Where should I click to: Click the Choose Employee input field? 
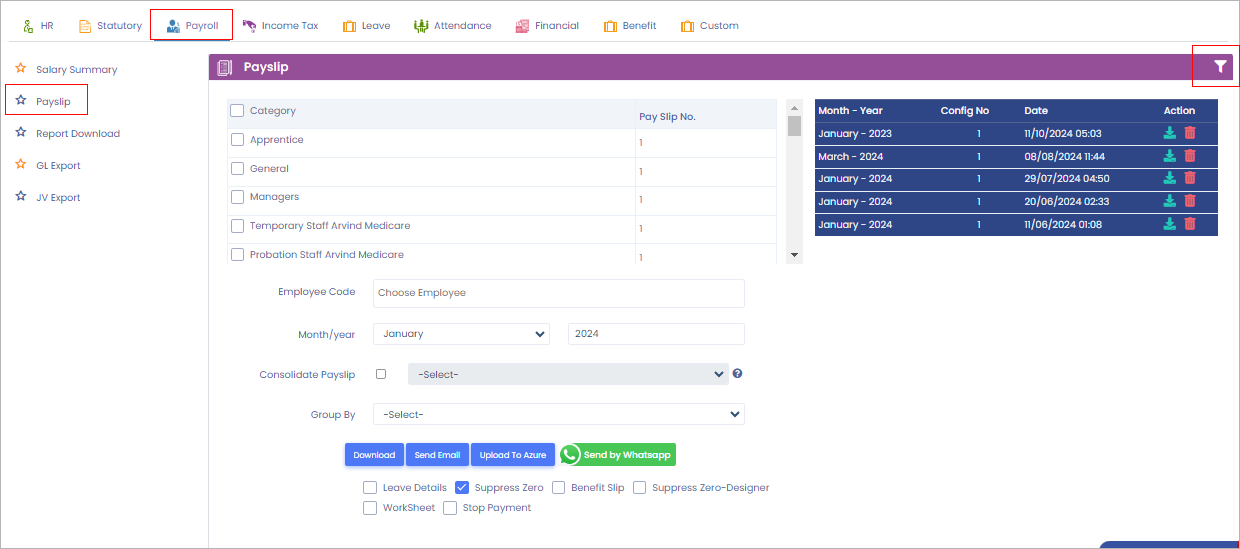558,293
